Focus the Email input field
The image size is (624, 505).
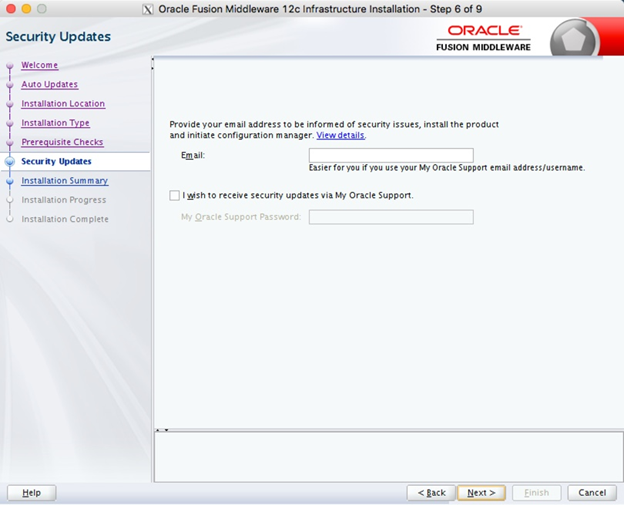(391, 156)
